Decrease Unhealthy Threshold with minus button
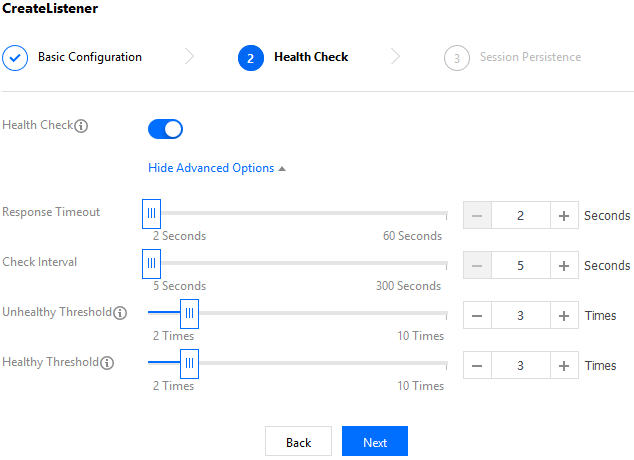Screen dimensions: 634x460 (477, 316)
